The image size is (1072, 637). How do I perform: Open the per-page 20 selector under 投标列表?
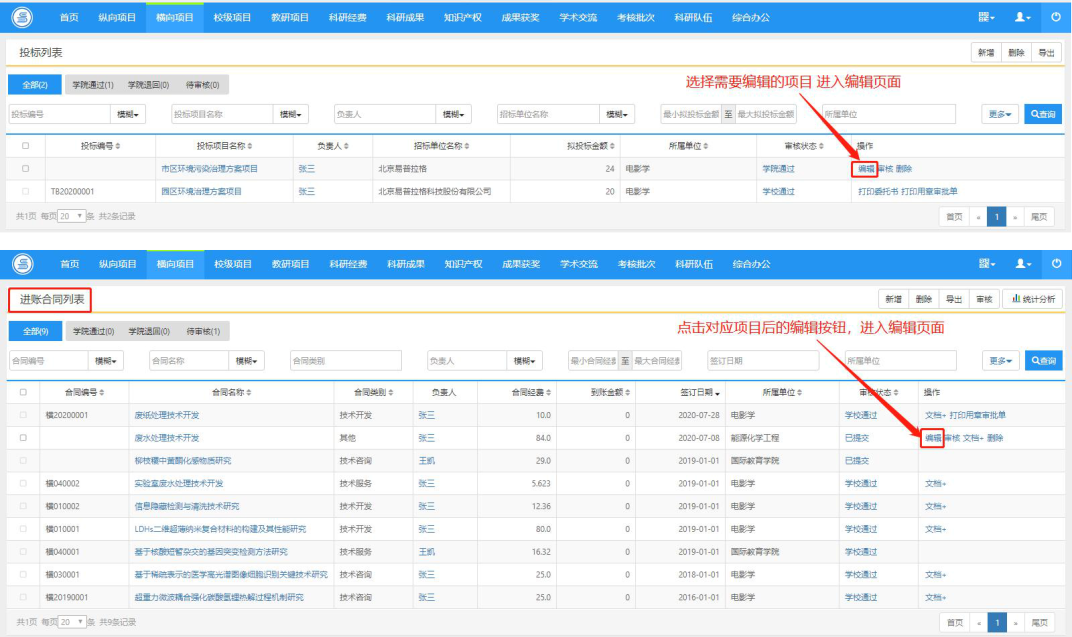pyautogui.click(x=71, y=216)
